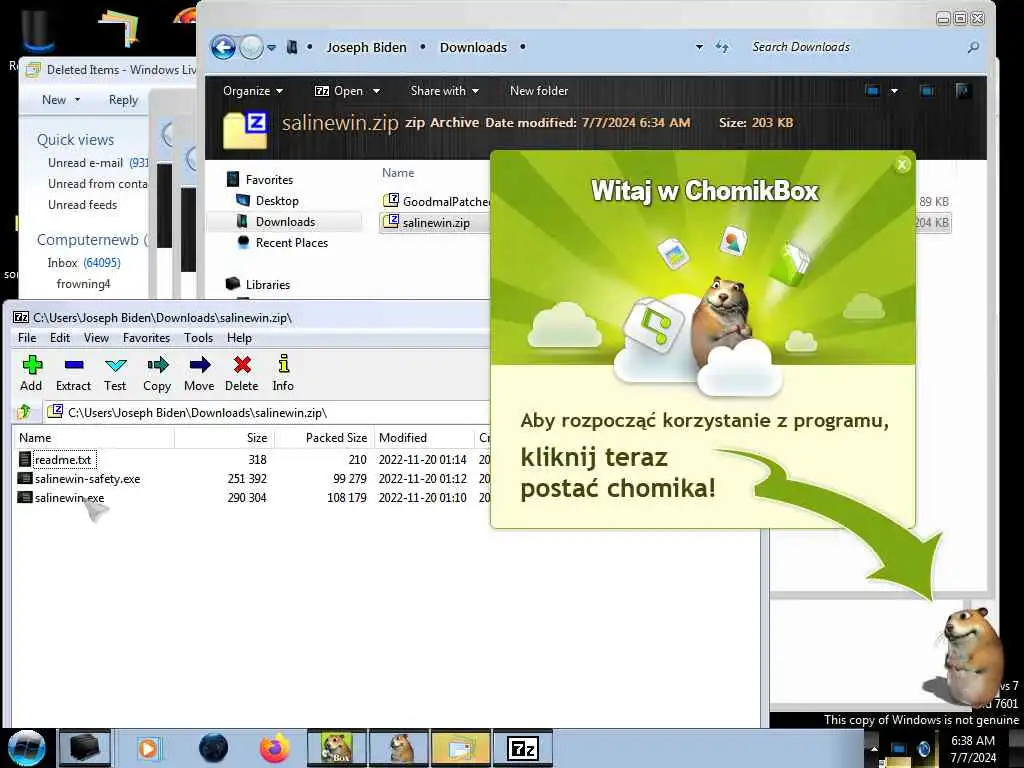Click Reply in Windows Live Mail
This screenshot has width=1024, height=768.
pyautogui.click(x=123, y=99)
